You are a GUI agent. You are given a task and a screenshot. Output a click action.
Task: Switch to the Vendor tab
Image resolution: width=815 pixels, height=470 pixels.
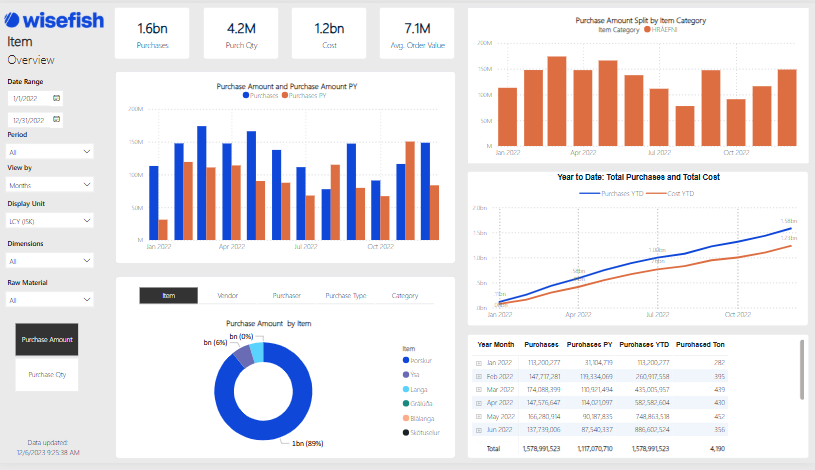click(x=227, y=296)
